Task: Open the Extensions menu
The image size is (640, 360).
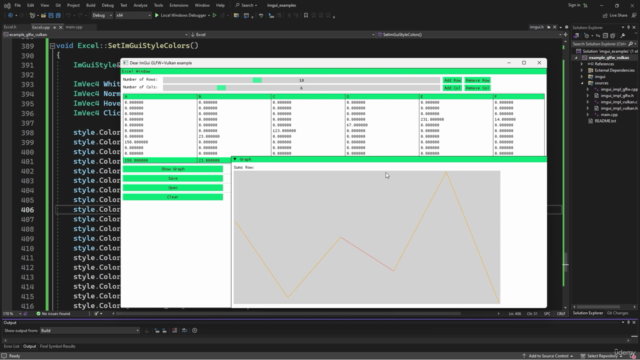Action: [179, 5]
